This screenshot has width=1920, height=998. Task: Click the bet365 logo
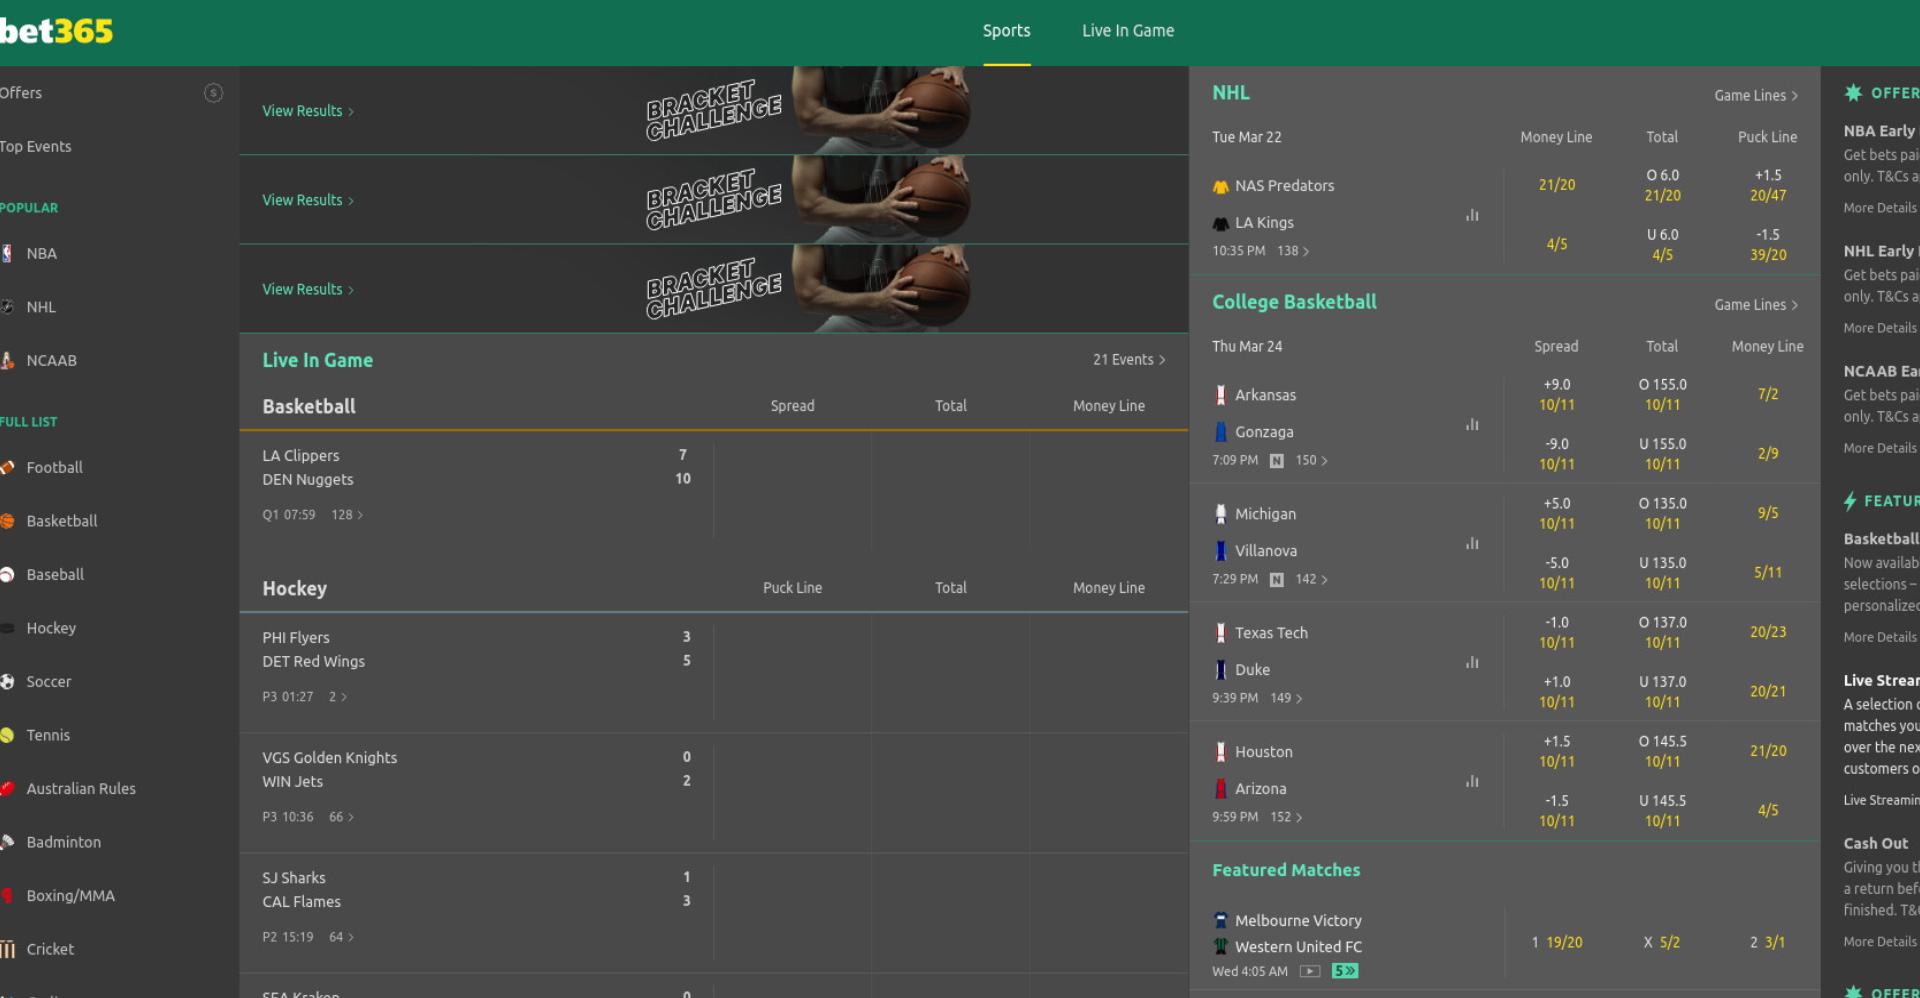[56, 32]
